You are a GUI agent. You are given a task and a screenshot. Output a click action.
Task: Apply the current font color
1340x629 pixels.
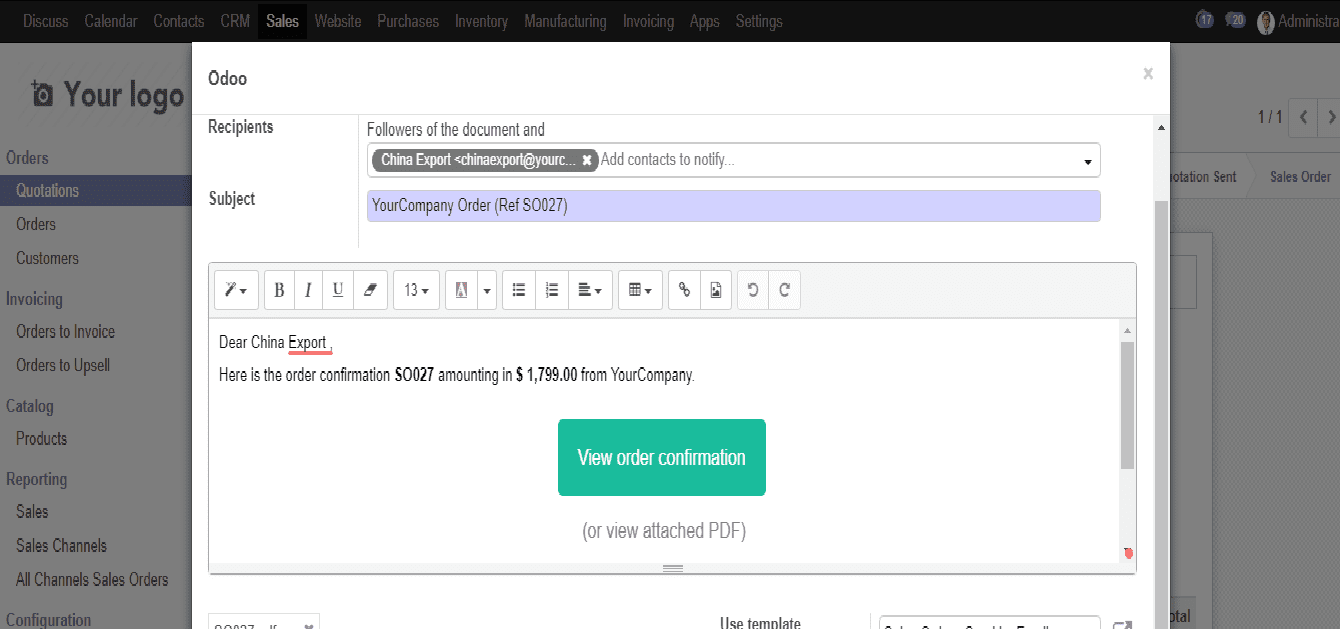point(461,290)
